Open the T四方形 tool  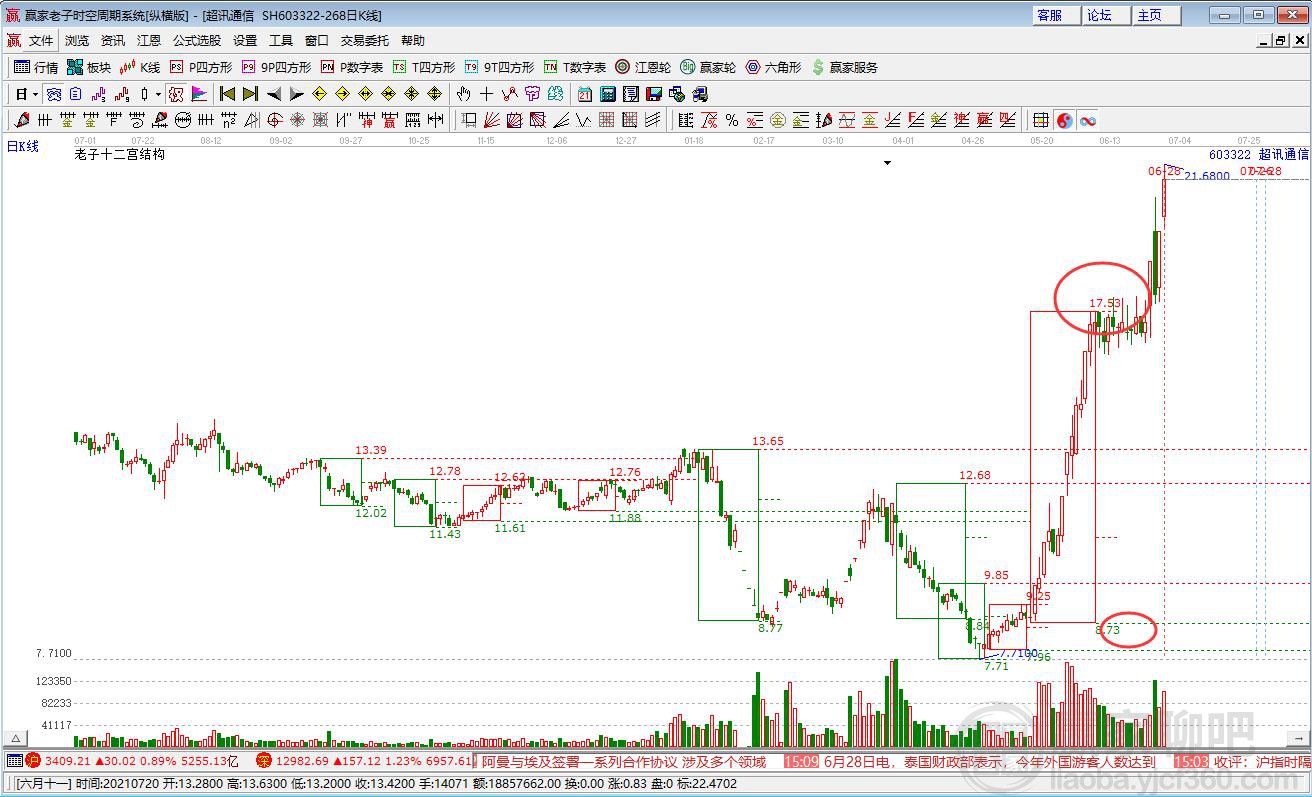coord(423,67)
